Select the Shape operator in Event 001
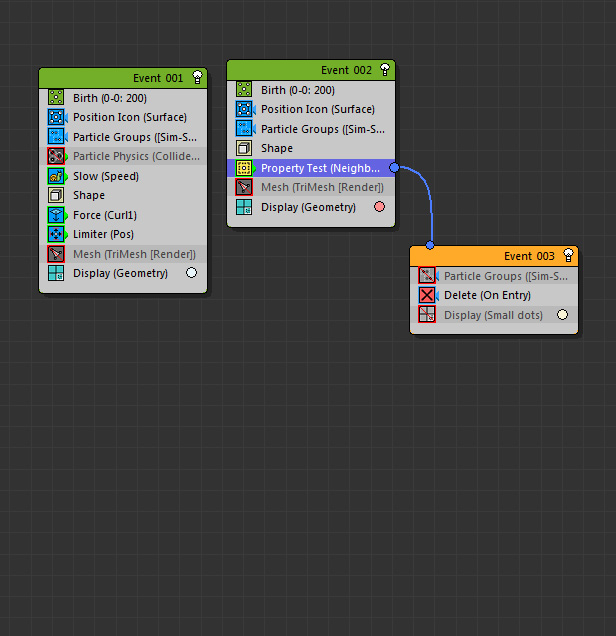Image resolution: width=616 pixels, height=636 pixels. [89, 195]
